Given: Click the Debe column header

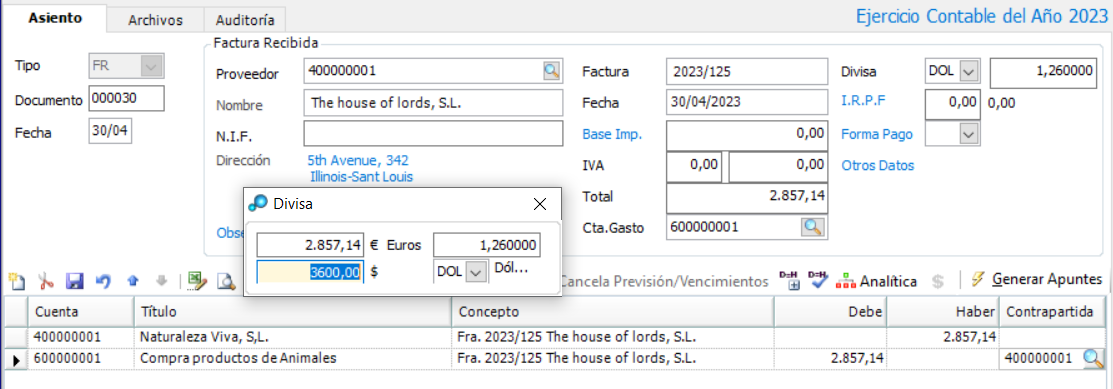Looking at the screenshot, I should point(830,312).
